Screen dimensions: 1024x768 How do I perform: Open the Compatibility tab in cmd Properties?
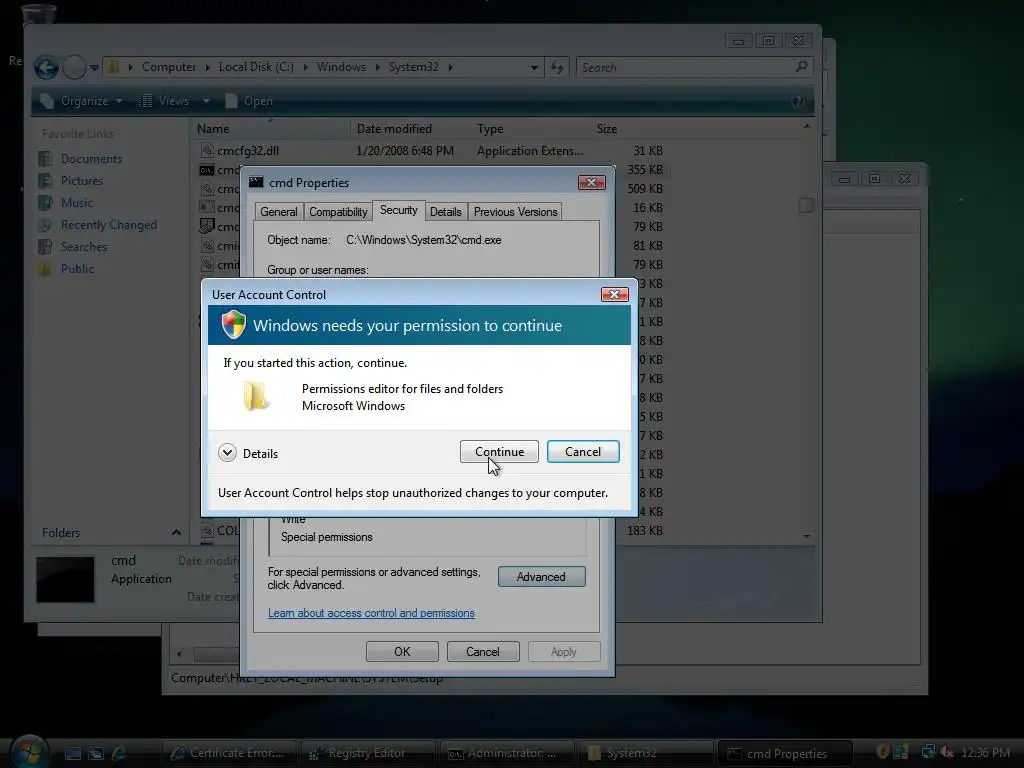[338, 212]
